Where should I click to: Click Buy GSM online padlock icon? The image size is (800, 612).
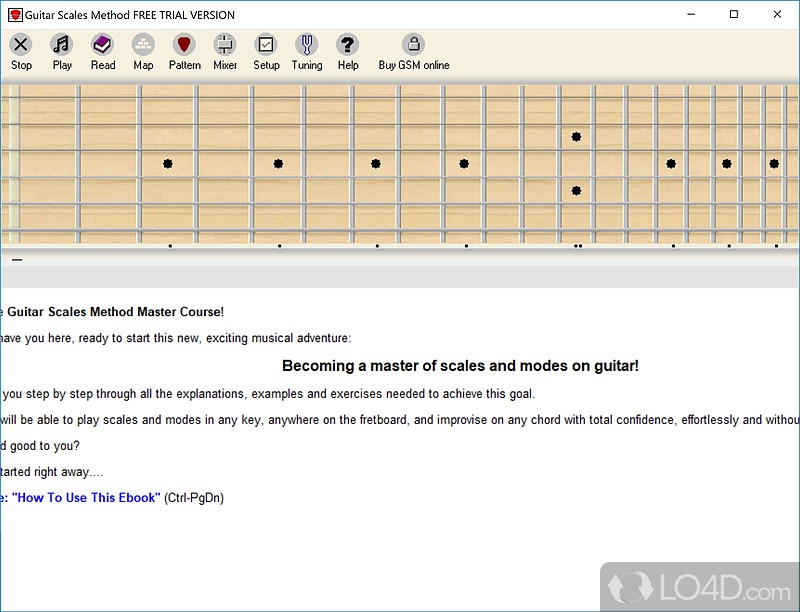click(x=414, y=45)
